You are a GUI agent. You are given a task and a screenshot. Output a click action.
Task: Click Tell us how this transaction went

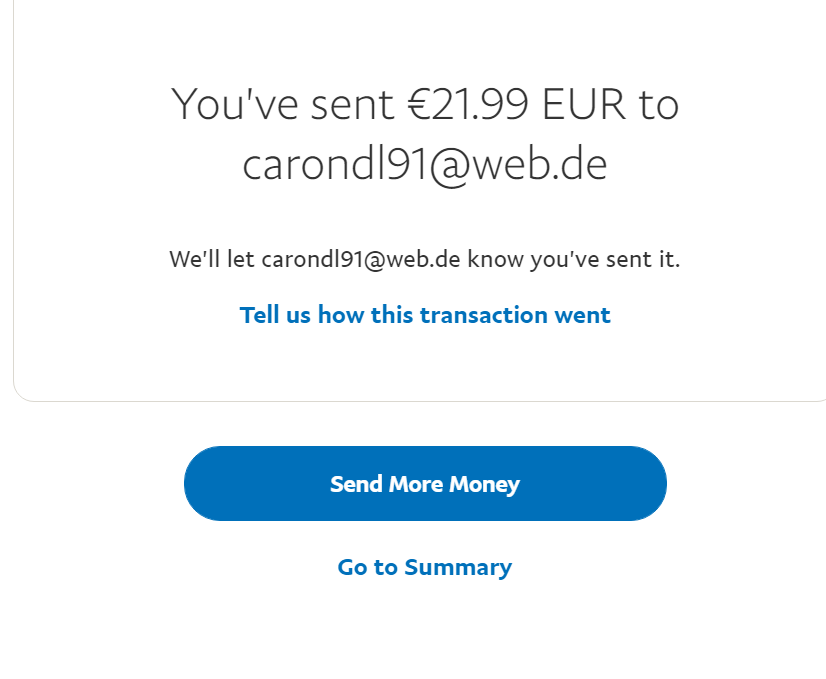point(424,315)
